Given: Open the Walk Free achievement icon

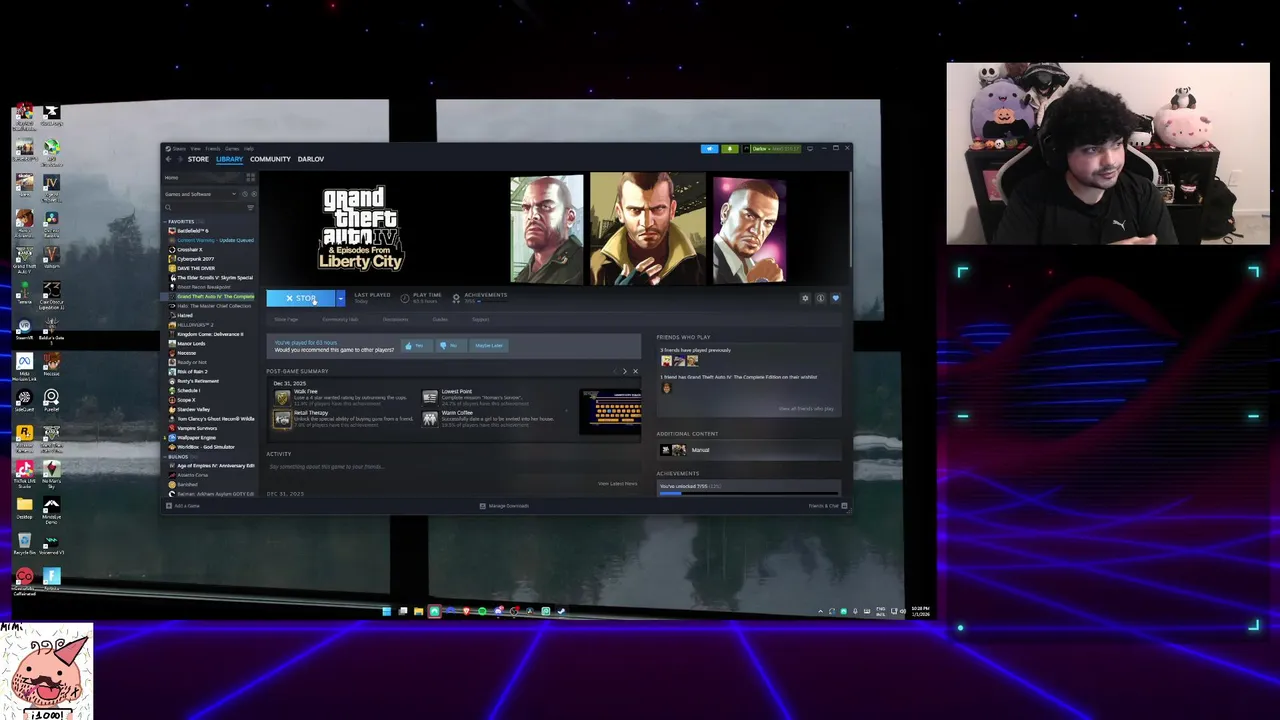Looking at the screenshot, I should pyautogui.click(x=283, y=398).
